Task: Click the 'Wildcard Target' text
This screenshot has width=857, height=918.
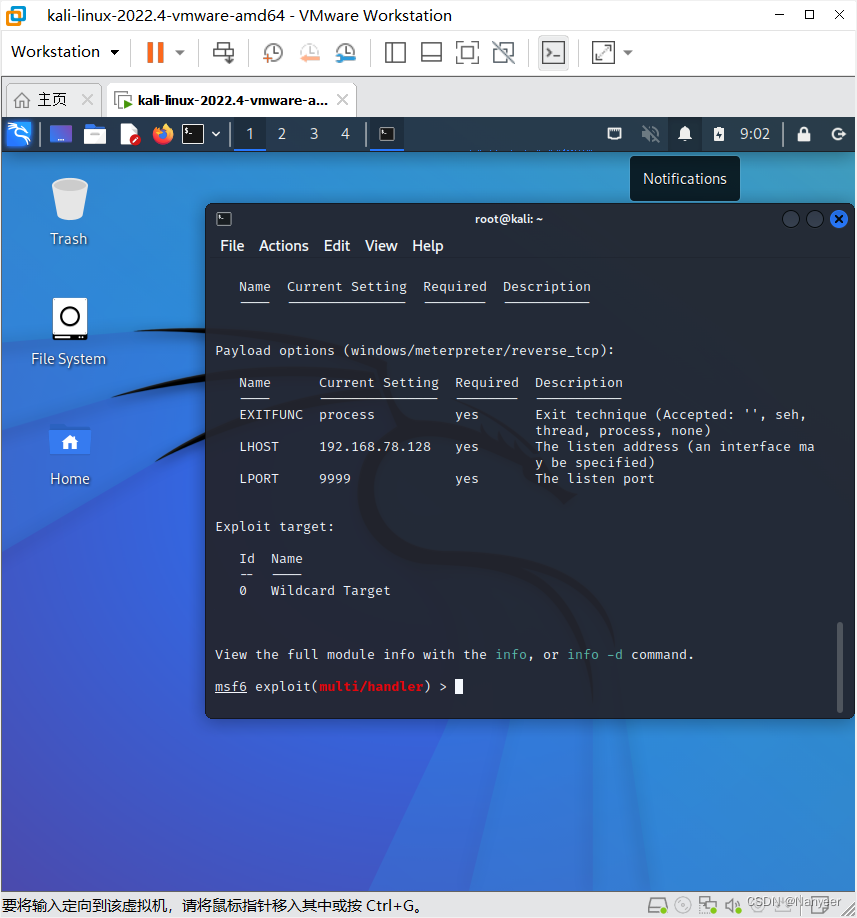Action: click(x=330, y=591)
